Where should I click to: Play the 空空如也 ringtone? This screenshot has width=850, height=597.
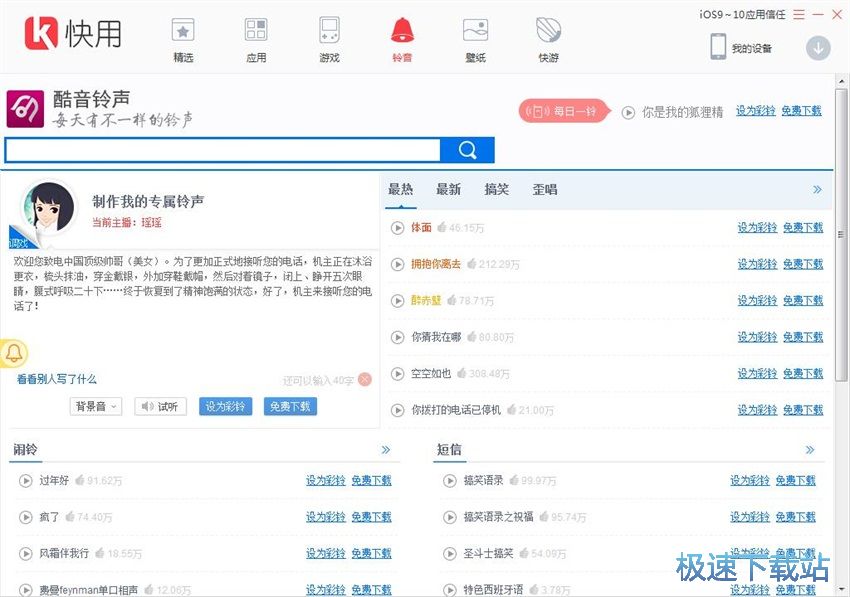point(397,374)
